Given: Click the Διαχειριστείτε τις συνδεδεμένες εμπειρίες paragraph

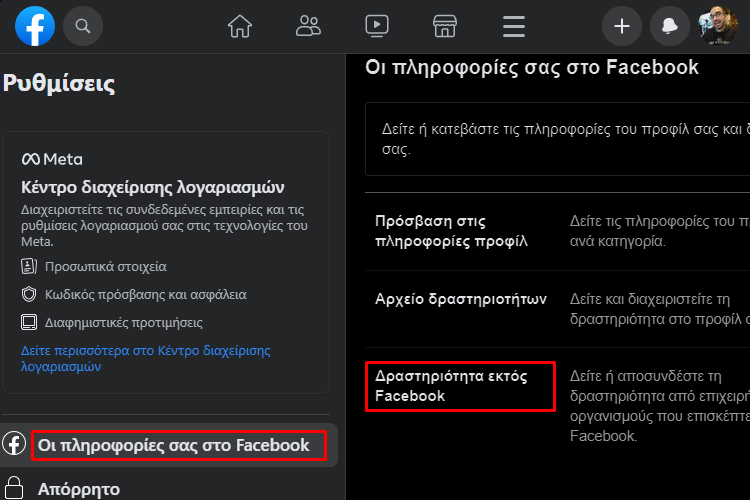Looking at the screenshot, I should [164, 225].
